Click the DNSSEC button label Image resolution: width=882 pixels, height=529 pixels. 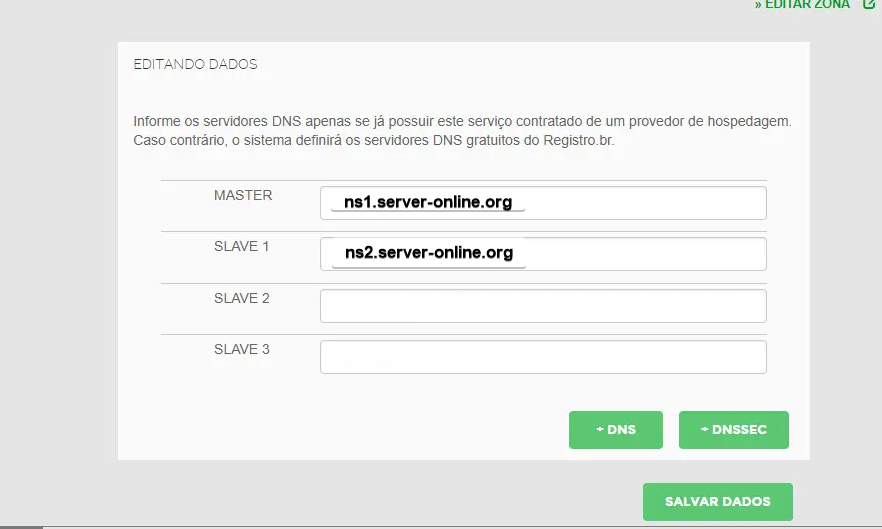point(740,430)
